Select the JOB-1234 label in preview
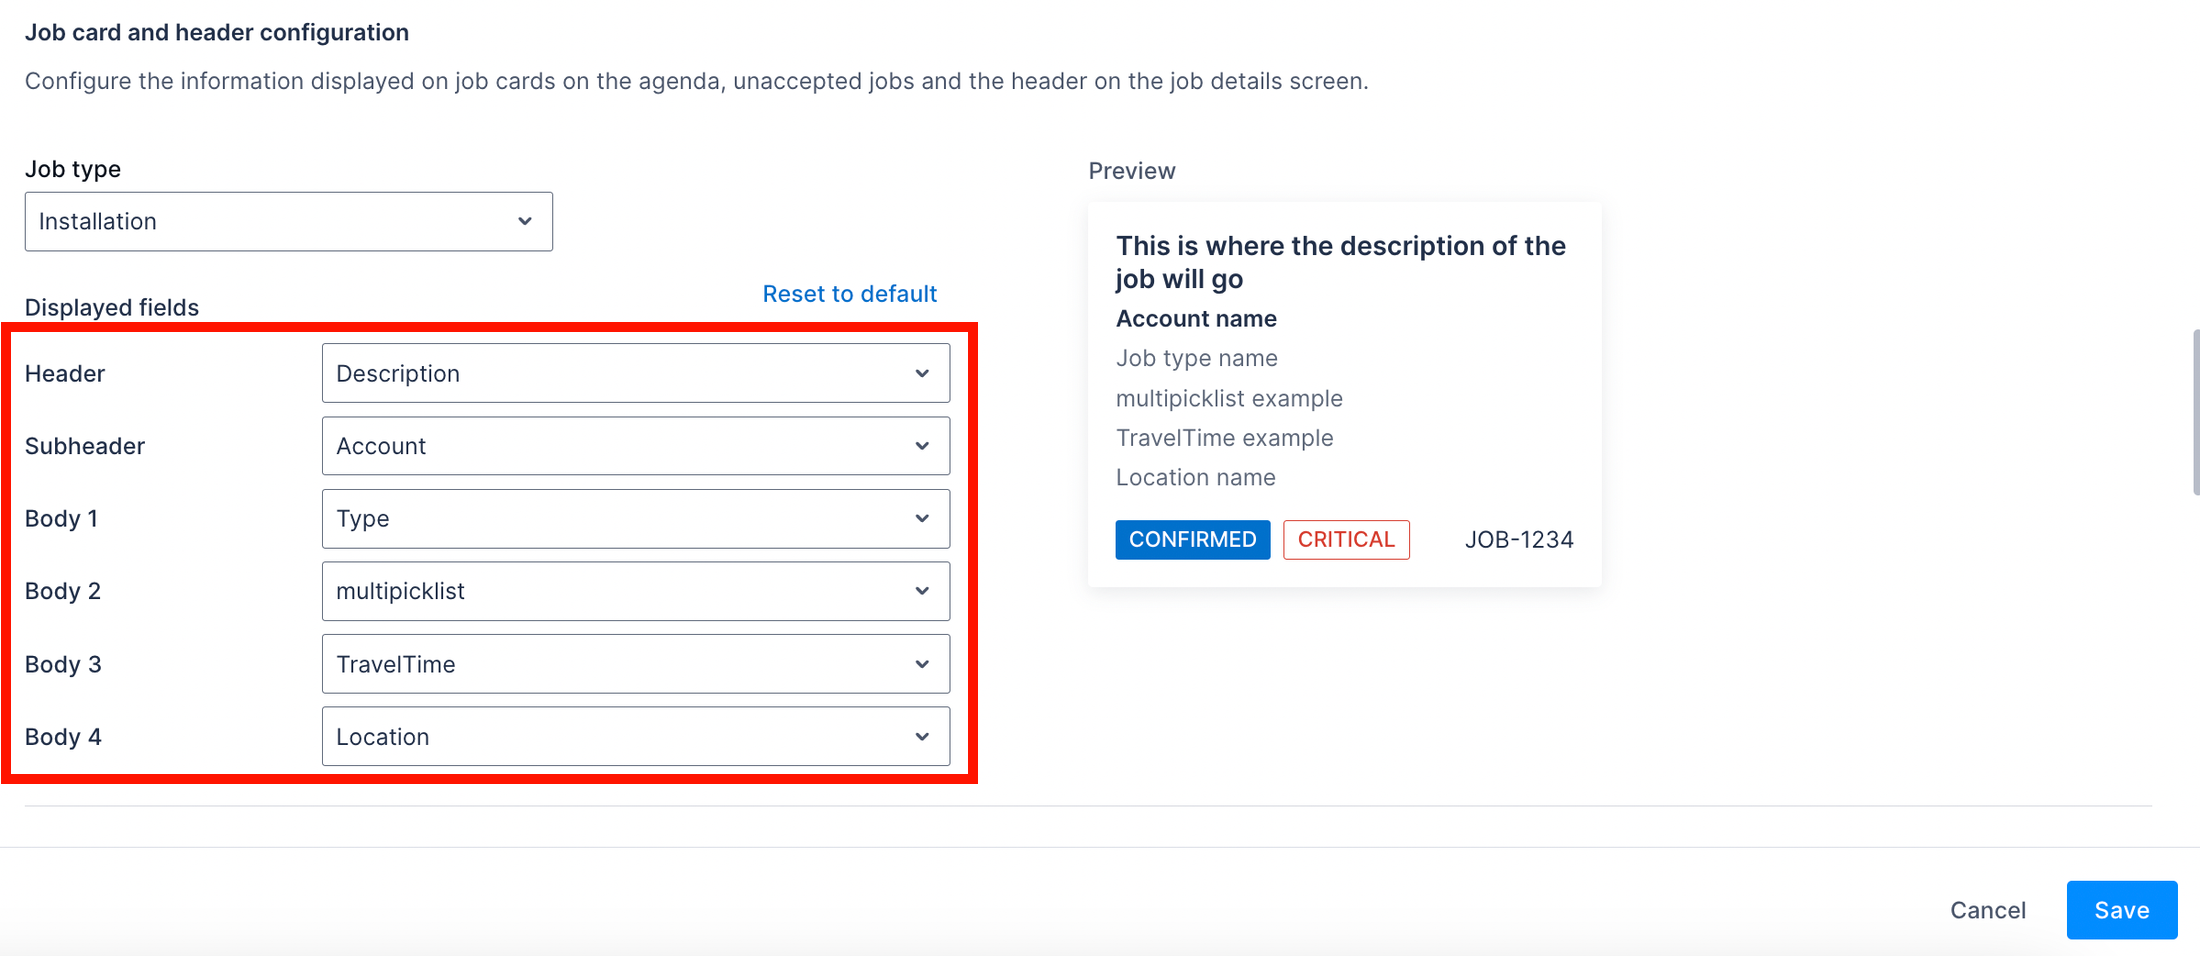 point(1519,539)
